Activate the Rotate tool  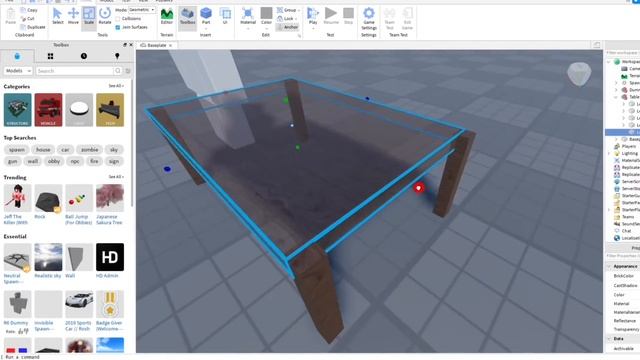(105, 16)
